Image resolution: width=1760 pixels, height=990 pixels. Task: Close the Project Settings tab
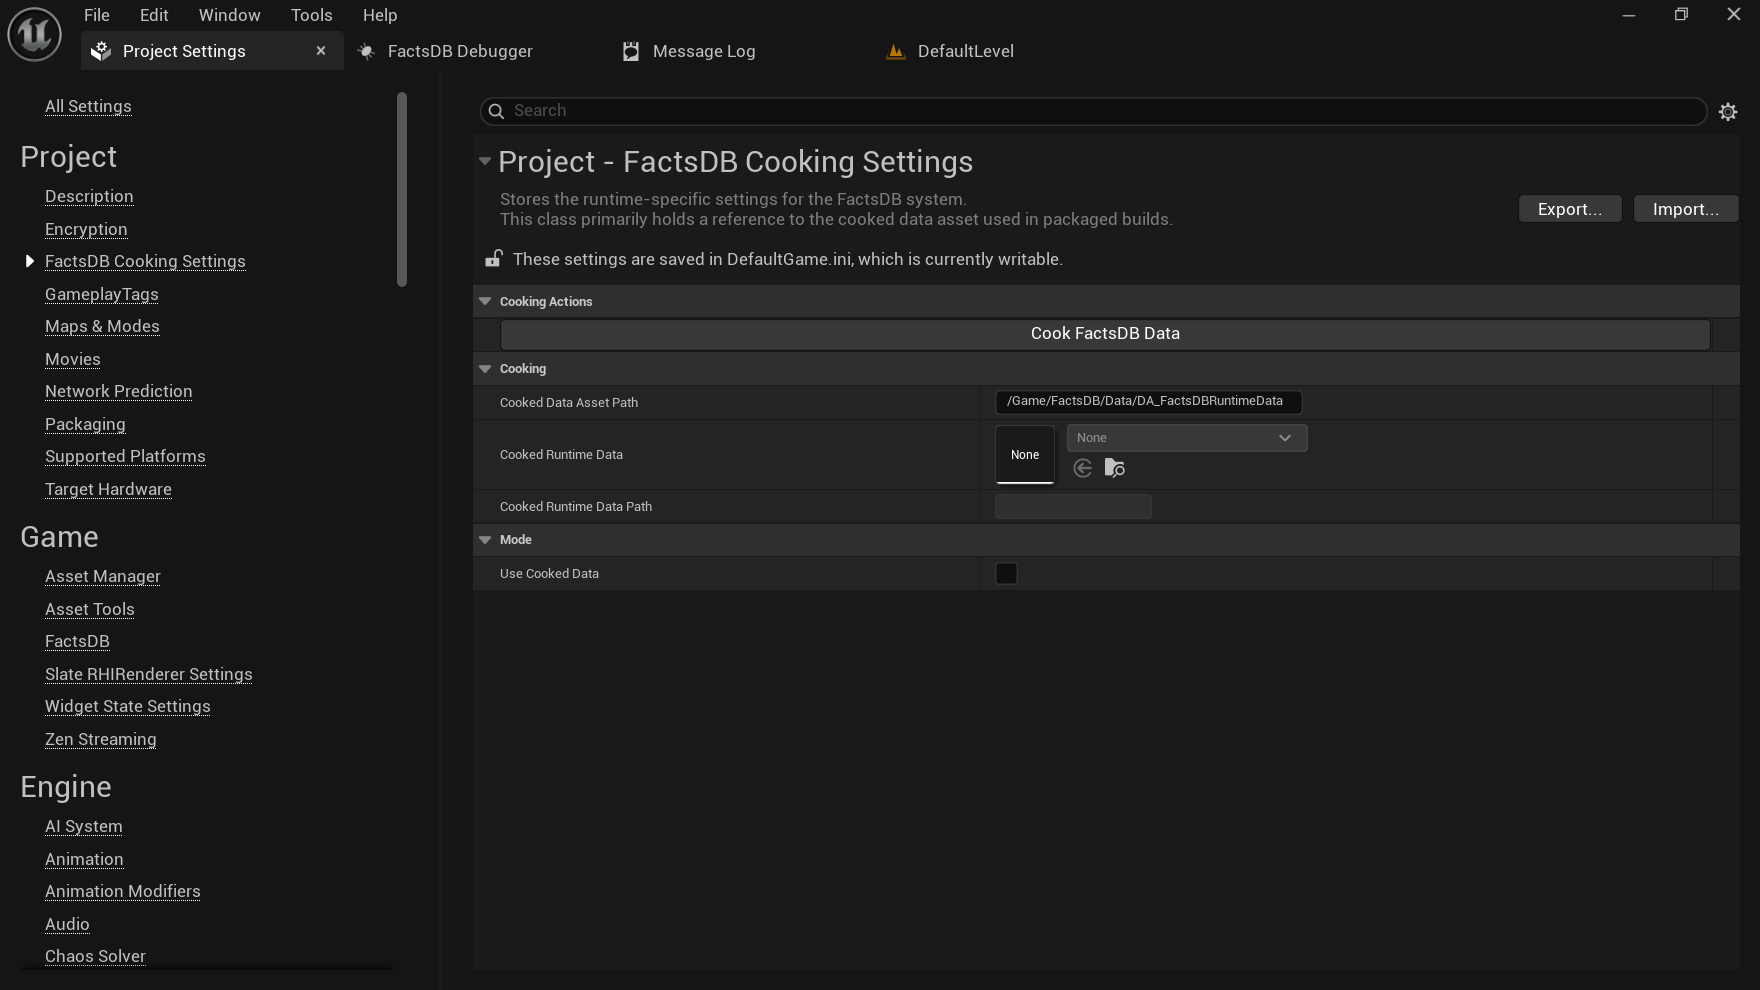(321, 51)
